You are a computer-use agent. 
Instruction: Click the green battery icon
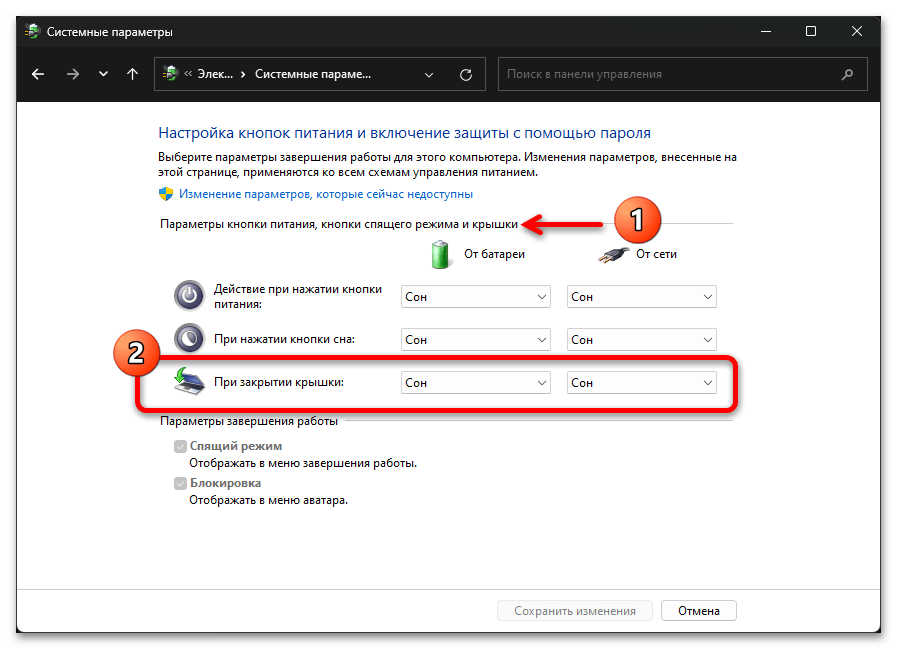pyautogui.click(x=440, y=255)
